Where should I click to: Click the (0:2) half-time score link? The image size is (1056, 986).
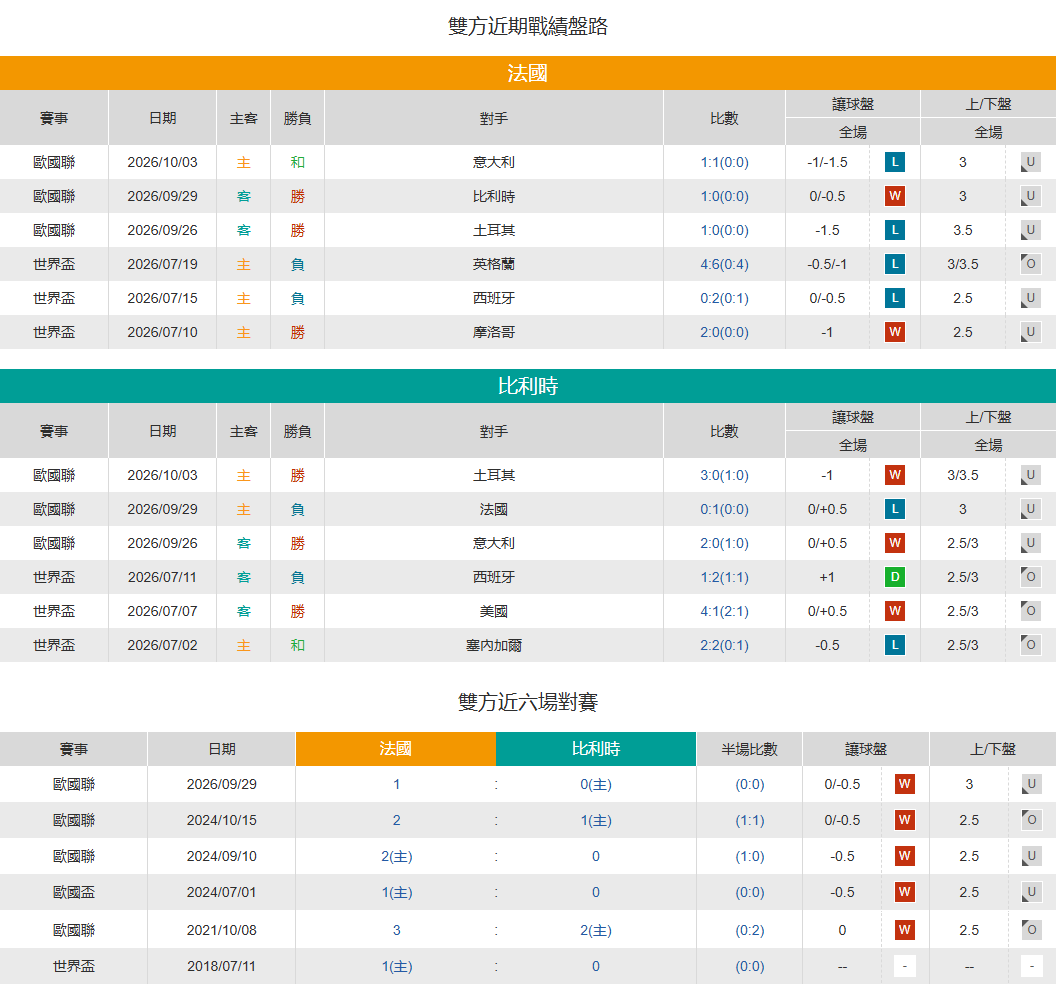point(750,930)
